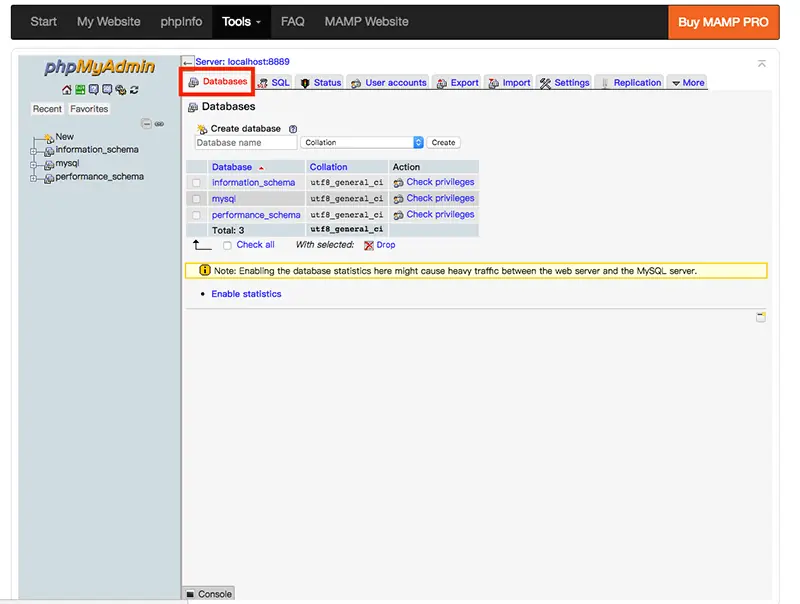Click the Recent button in sidebar
Image resolution: width=800 pixels, height=604 pixels.
click(47, 109)
